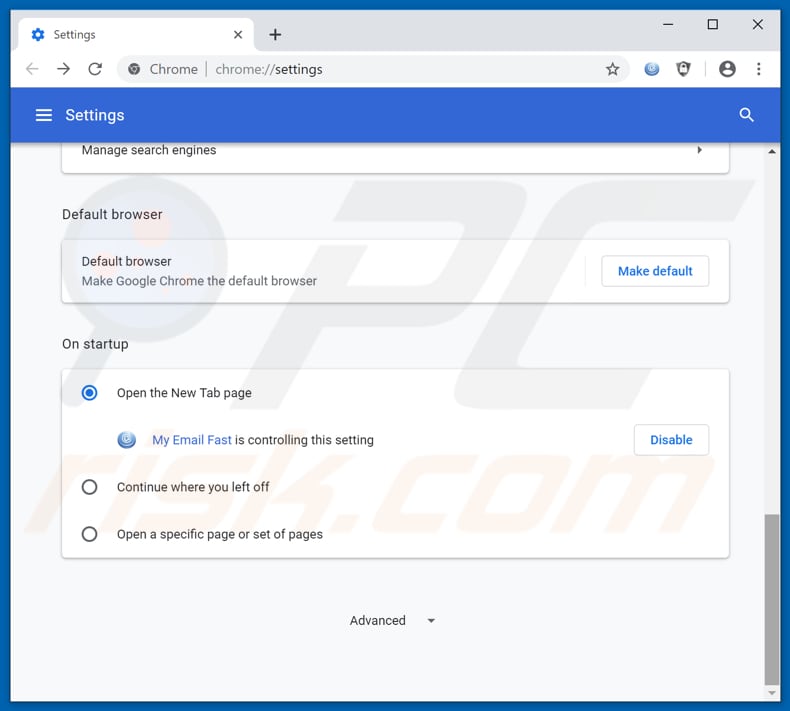View site information via Chrome icon
The width and height of the screenshot is (790, 711).
coord(134,69)
